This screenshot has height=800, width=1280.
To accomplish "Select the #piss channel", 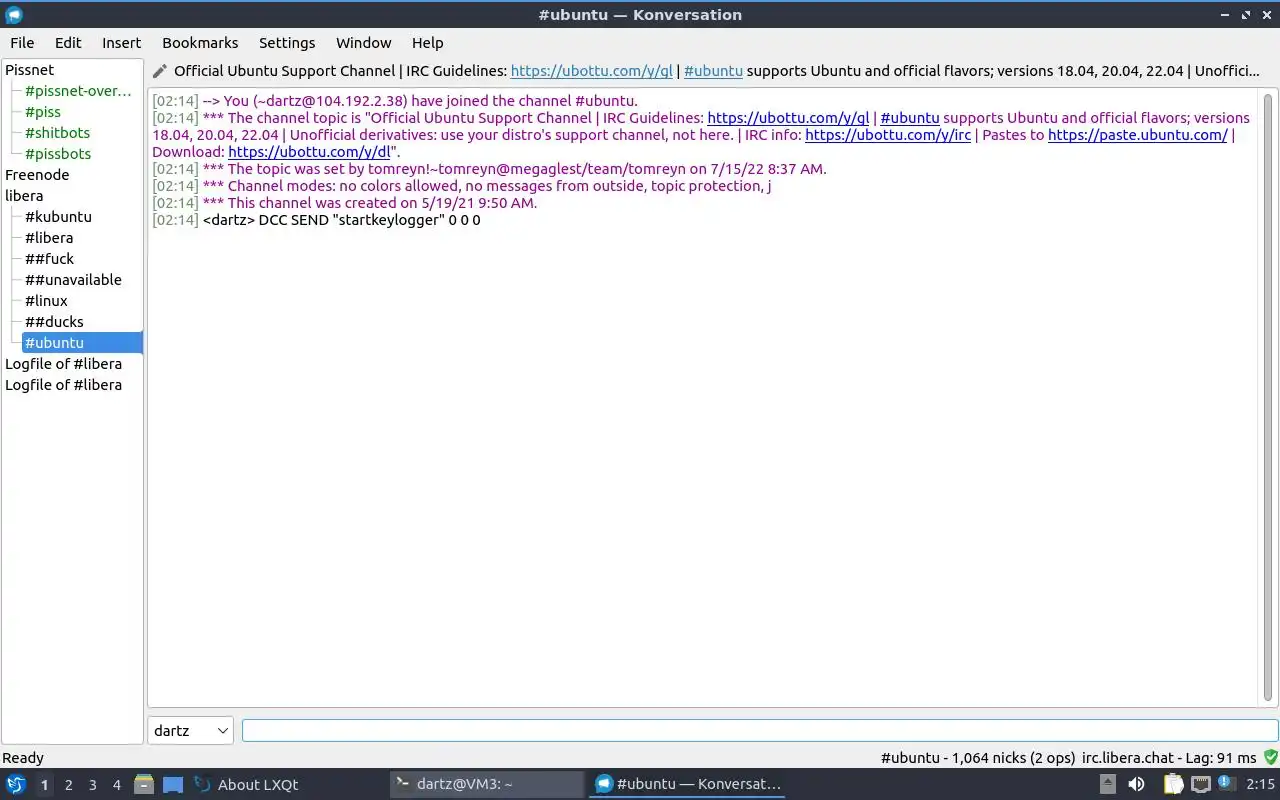I will 43,112.
